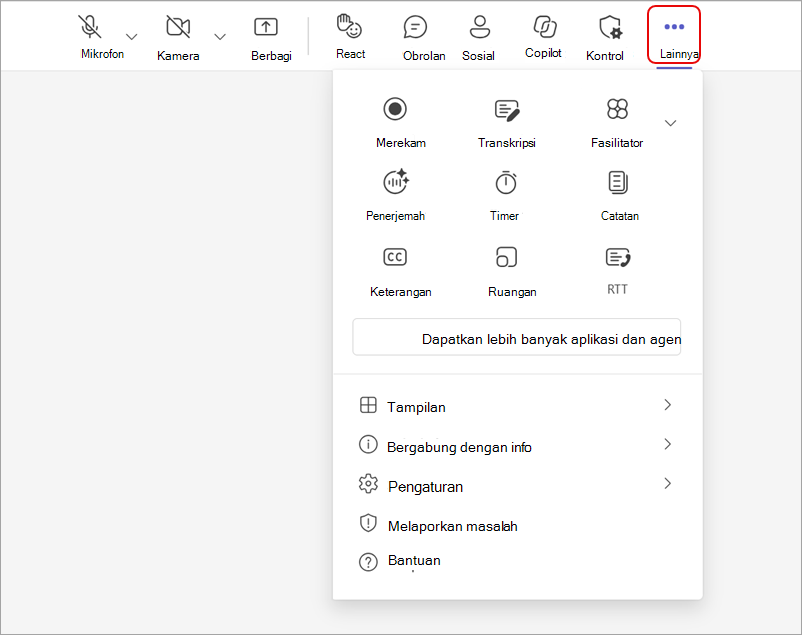Start recording with Merekam
Screen dimensions: 802x635
point(400,122)
